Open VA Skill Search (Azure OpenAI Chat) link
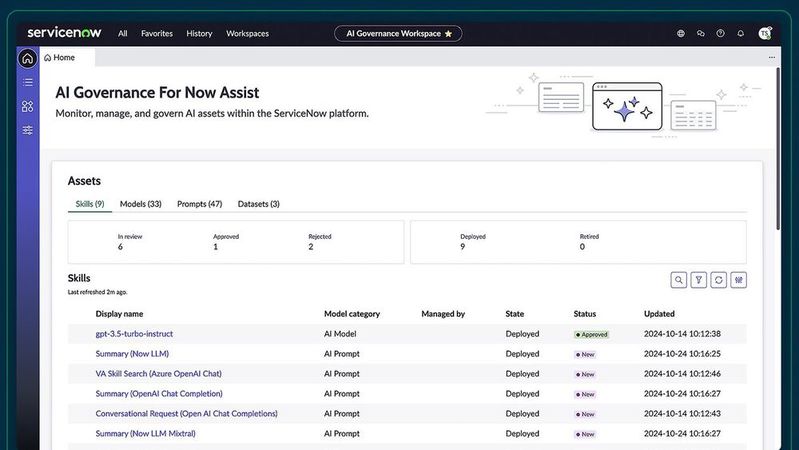Screen dimensions: 799x450 [x=158, y=374]
